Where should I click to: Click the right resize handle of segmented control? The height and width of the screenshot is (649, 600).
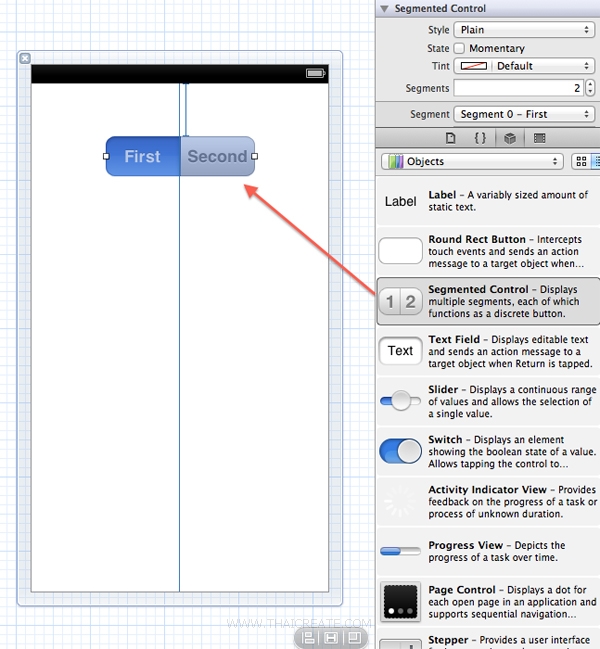[254, 156]
